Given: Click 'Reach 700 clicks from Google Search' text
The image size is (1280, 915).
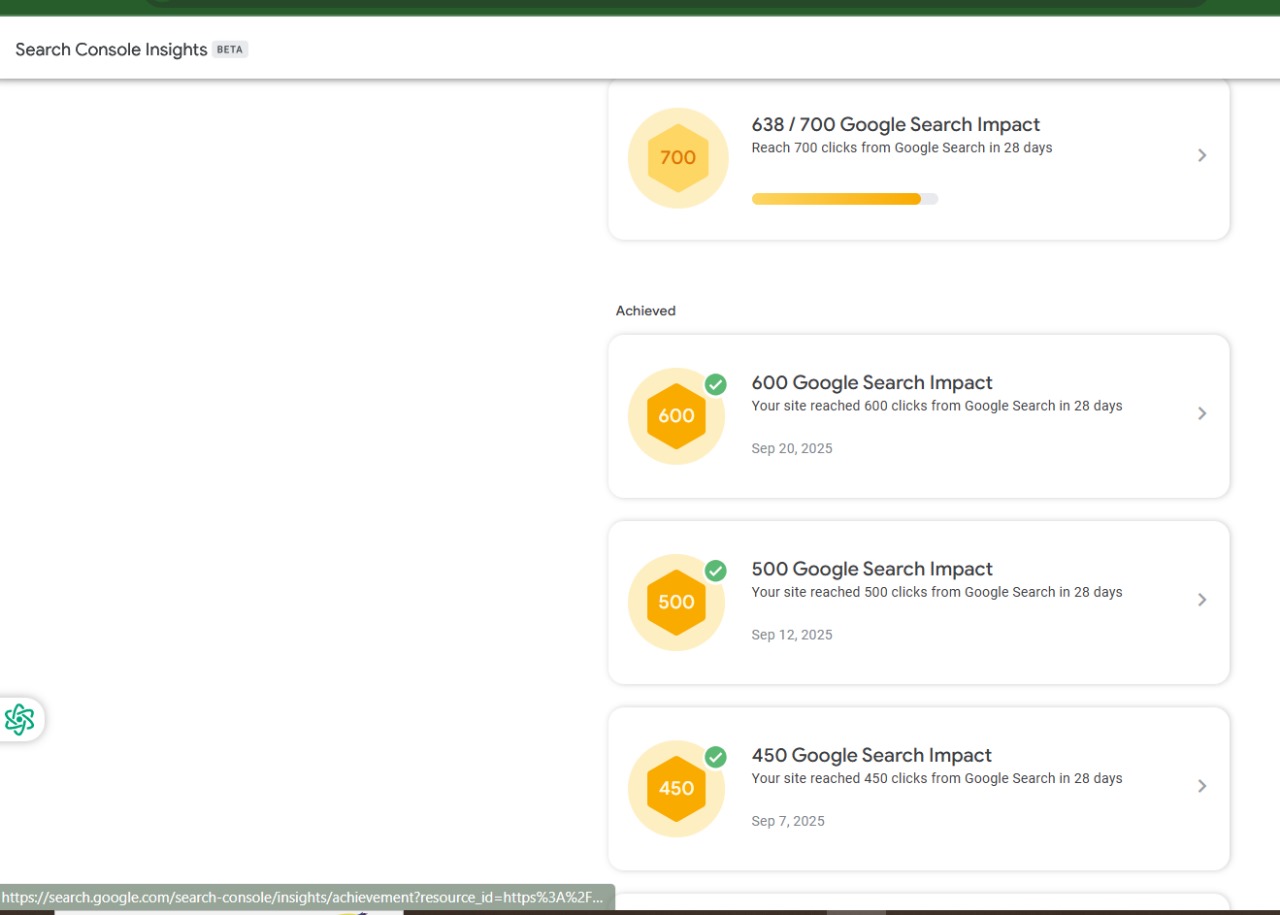Looking at the screenshot, I should point(902,148).
